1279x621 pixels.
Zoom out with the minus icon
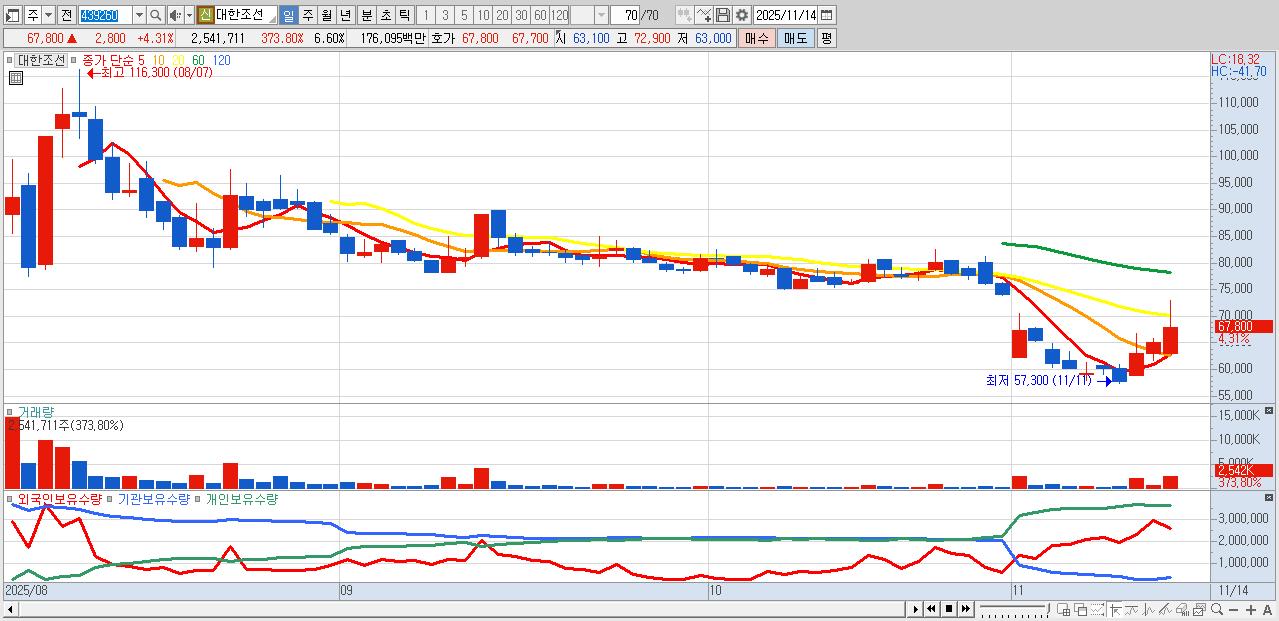pos(1234,609)
